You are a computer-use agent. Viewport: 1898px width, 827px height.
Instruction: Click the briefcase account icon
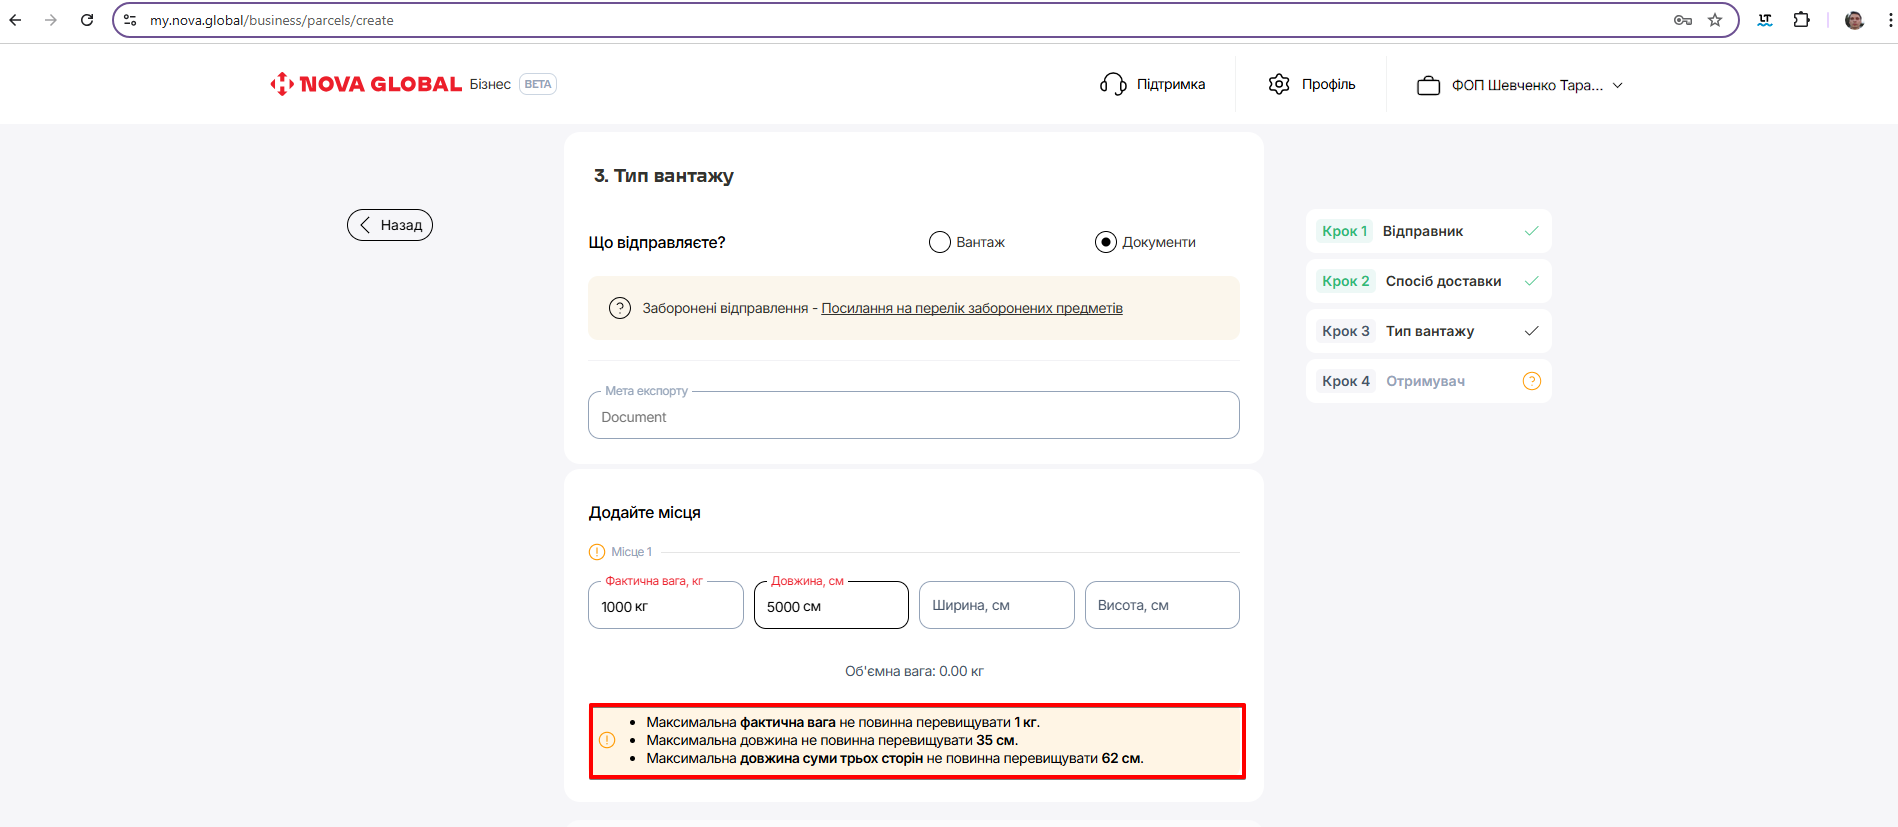[x=1428, y=85]
